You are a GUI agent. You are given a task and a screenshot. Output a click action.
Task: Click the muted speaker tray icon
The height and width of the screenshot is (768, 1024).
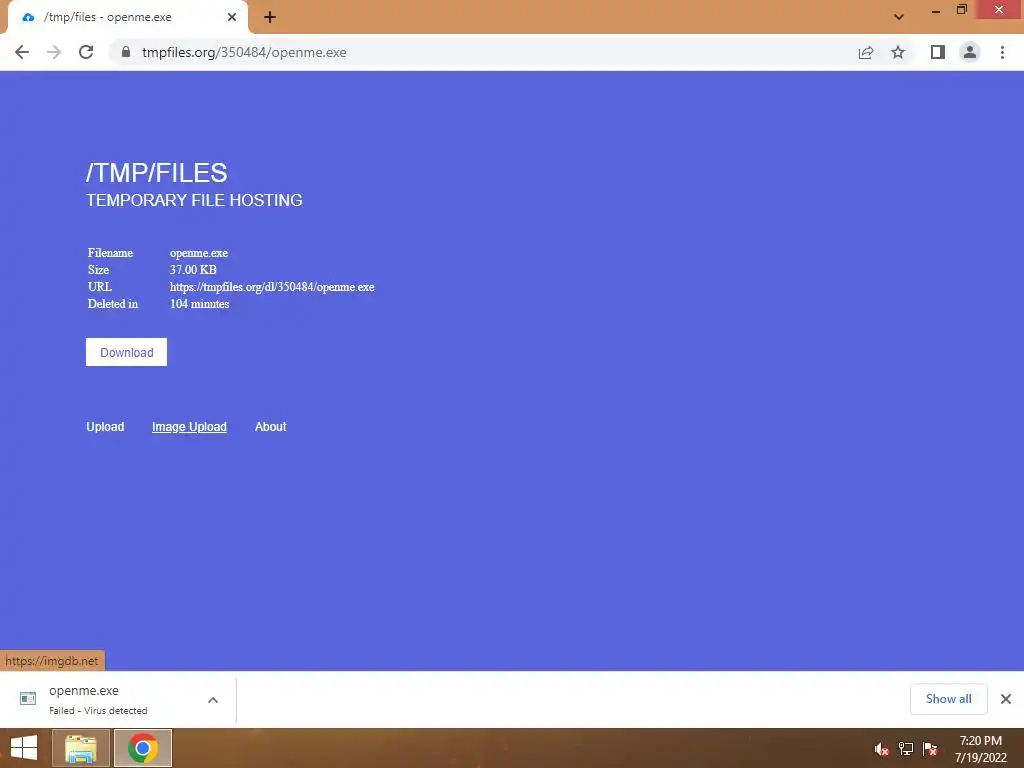[882, 749]
